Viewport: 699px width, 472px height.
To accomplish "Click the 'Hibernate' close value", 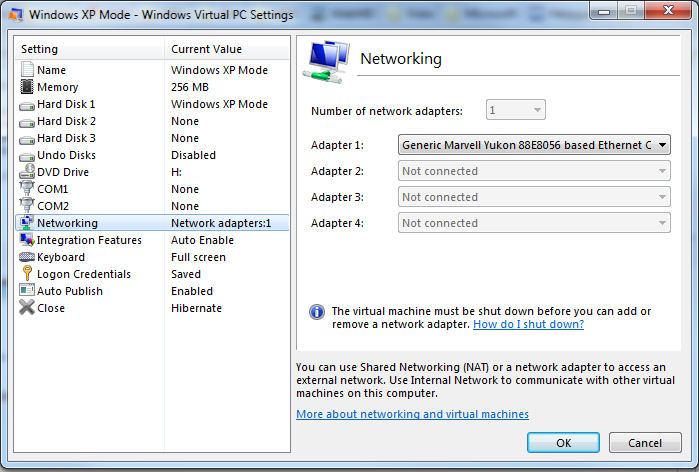I will point(197,308).
